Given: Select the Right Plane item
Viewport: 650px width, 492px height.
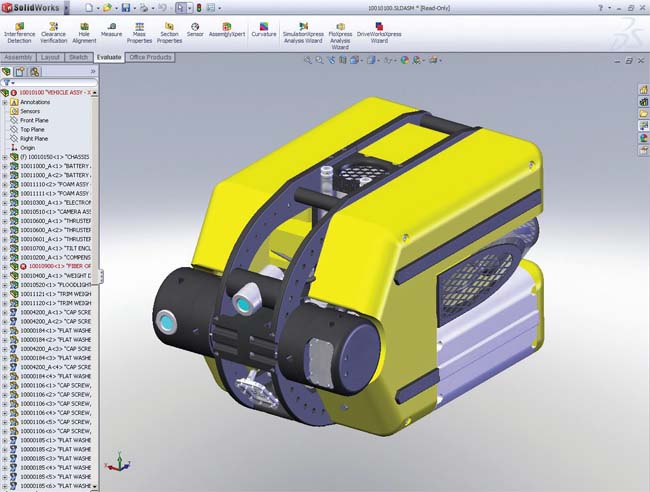Looking at the screenshot, I should pyautogui.click(x=34, y=138).
